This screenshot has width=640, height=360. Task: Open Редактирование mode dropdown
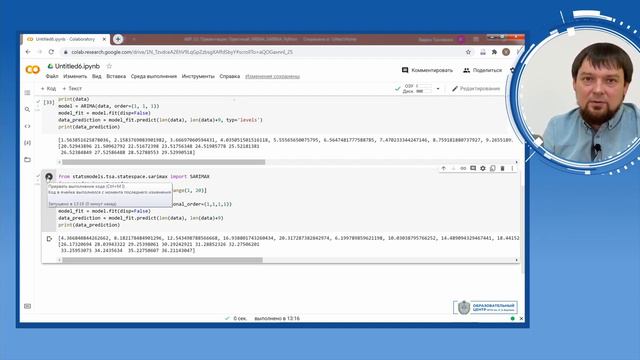click(476, 89)
